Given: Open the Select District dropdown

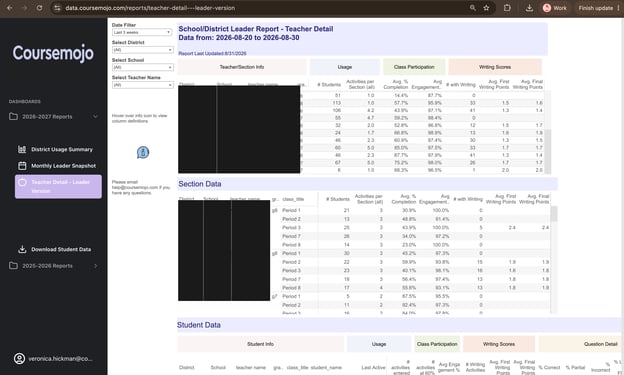Looking at the screenshot, I should point(142,50).
